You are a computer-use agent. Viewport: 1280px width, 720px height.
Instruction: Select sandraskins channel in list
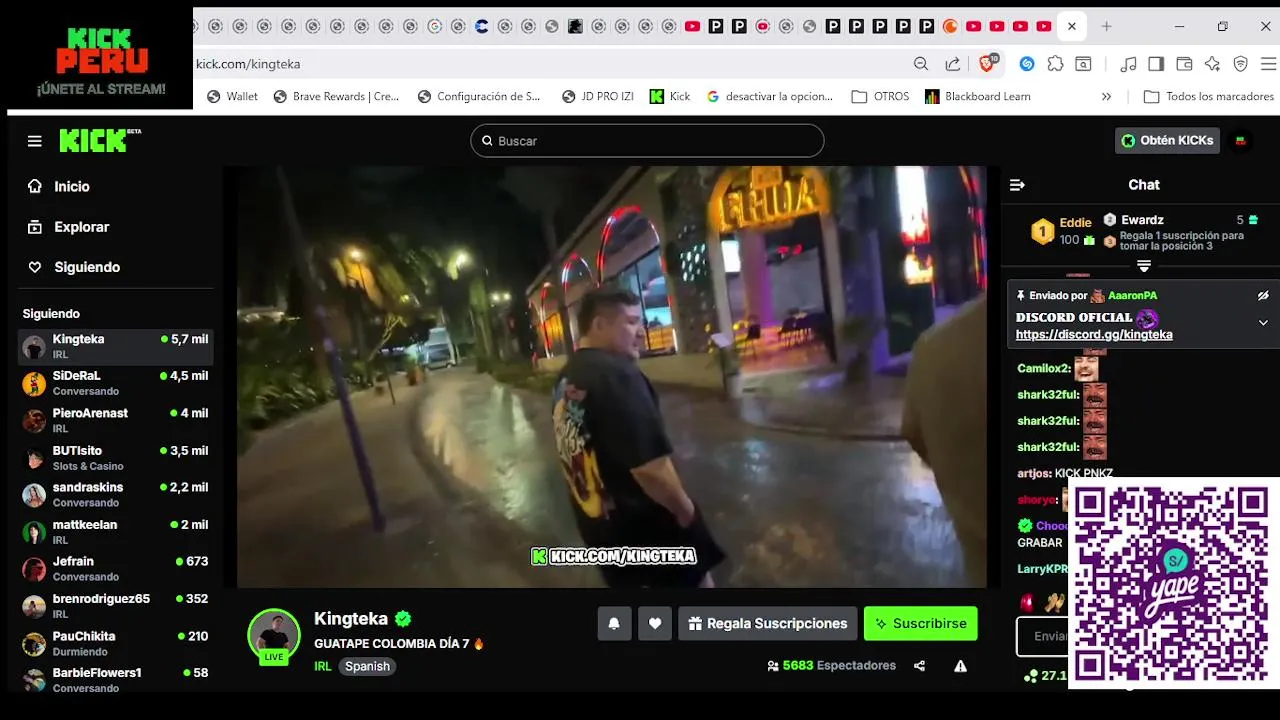pos(115,495)
